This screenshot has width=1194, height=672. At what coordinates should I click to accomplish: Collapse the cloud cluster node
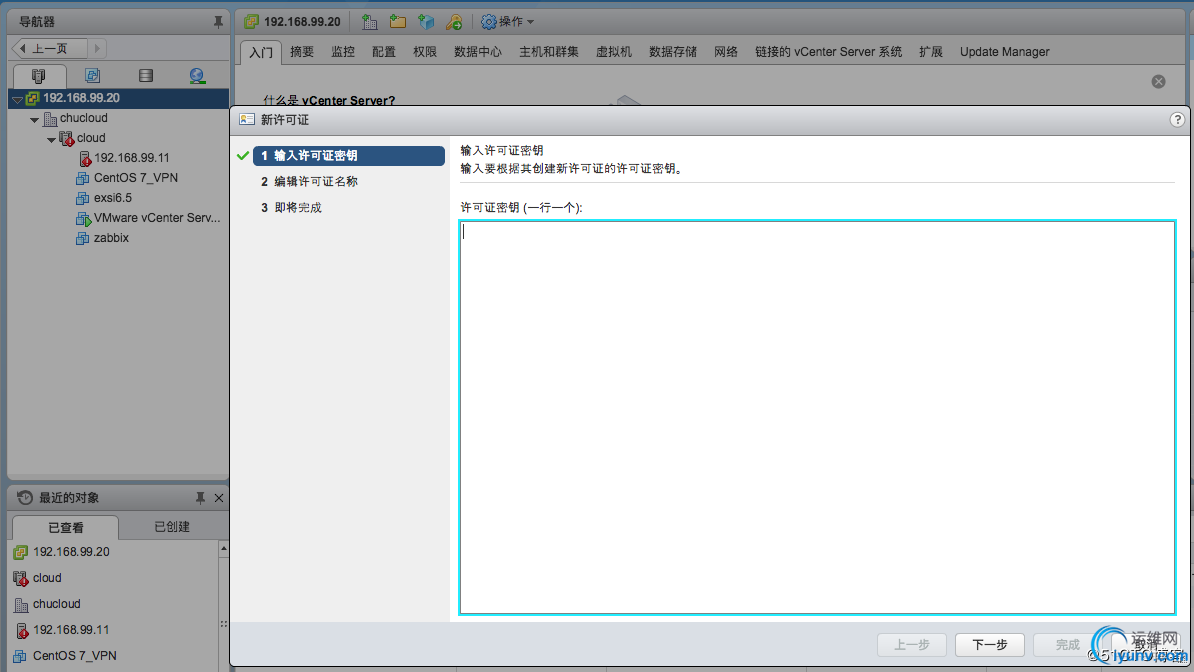tap(51, 139)
